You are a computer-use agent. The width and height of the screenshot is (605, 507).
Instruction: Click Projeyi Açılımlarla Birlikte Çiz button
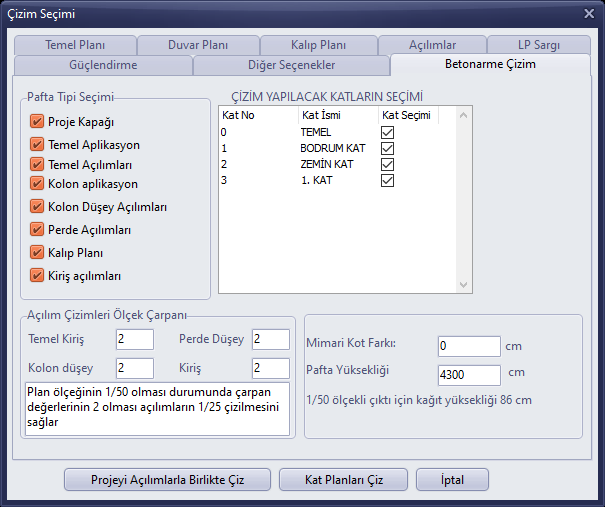tap(167, 480)
